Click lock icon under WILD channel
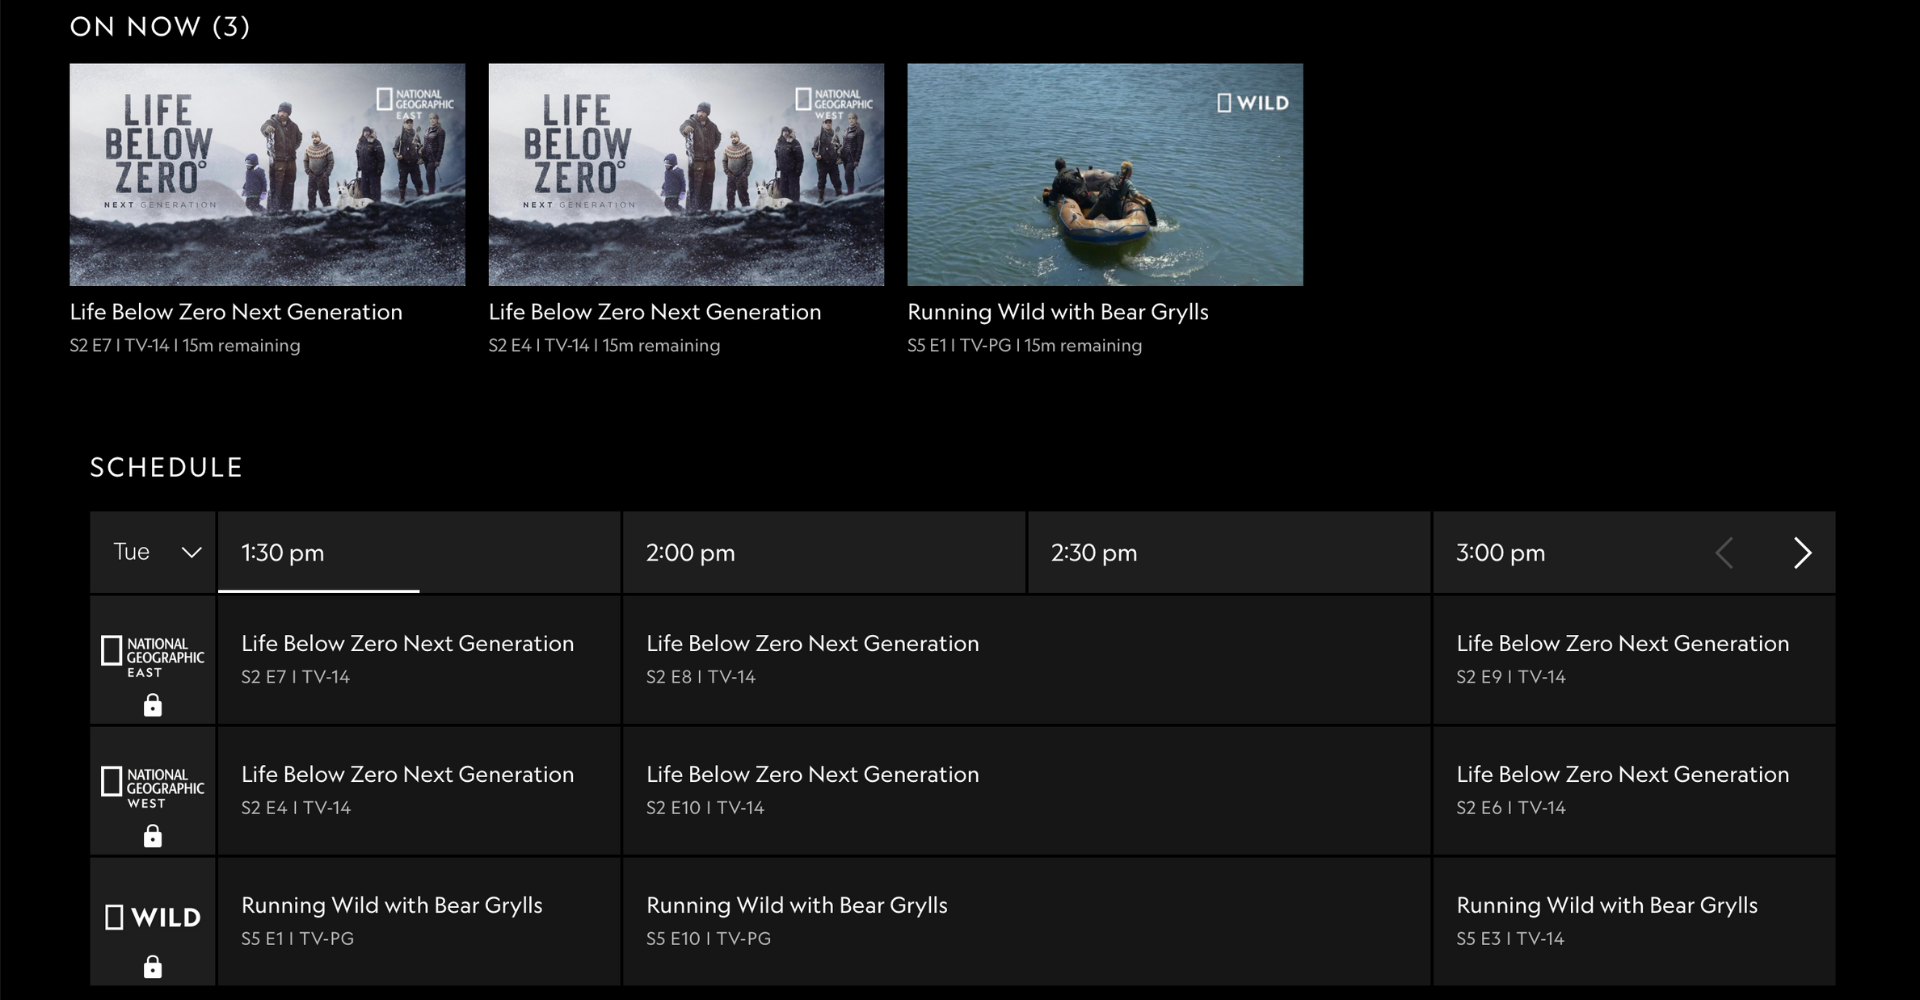Image resolution: width=1920 pixels, height=1000 pixels. [x=152, y=967]
